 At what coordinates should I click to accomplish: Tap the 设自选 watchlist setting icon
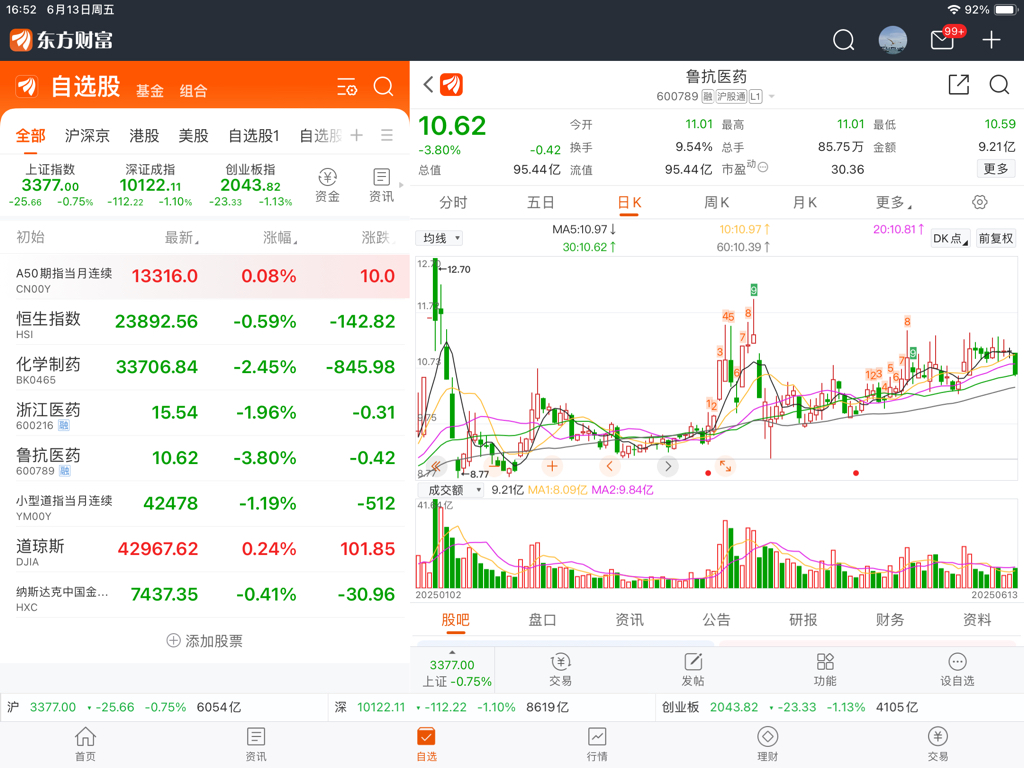coord(957,669)
